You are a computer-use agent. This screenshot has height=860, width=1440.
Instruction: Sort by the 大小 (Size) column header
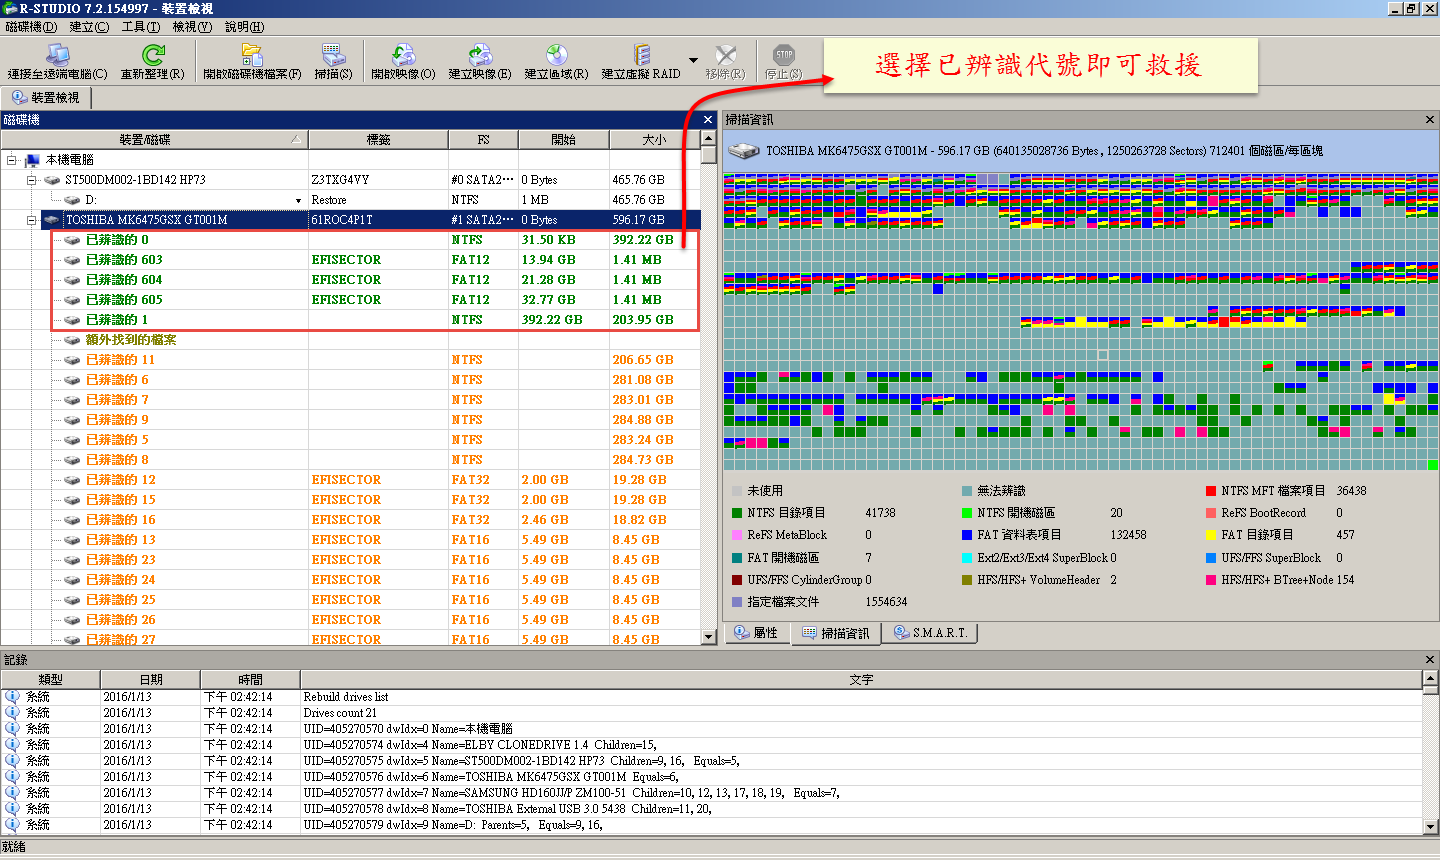(654, 140)
